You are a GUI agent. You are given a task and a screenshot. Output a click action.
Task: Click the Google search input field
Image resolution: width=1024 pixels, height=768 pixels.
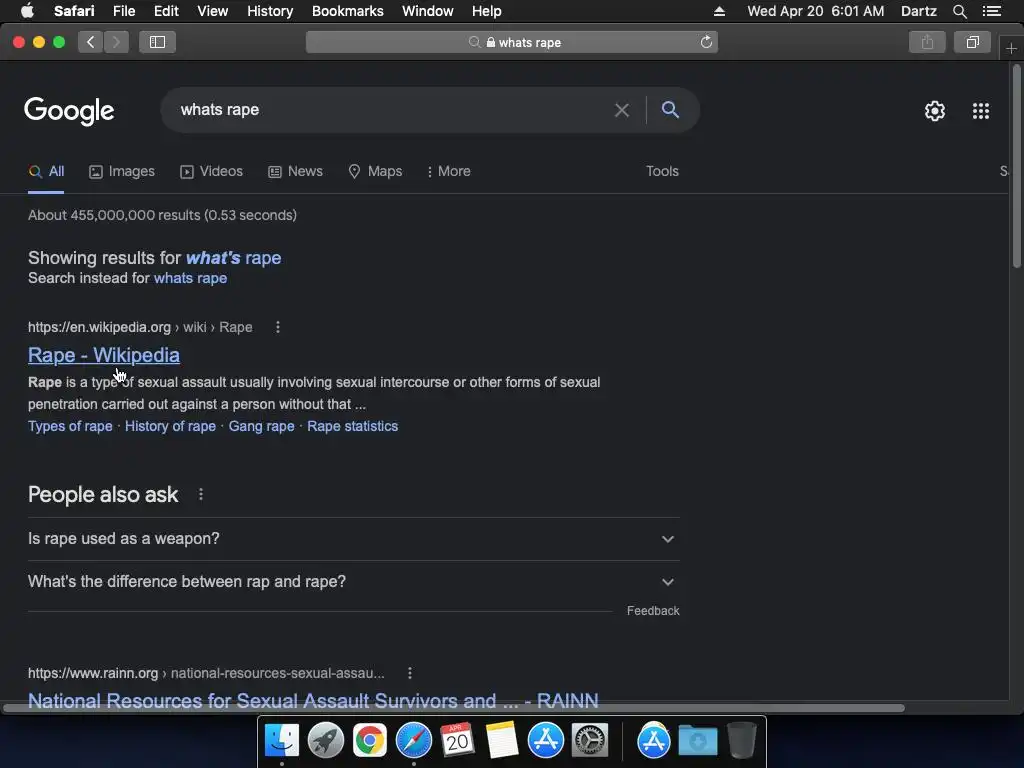pos(392,110)
